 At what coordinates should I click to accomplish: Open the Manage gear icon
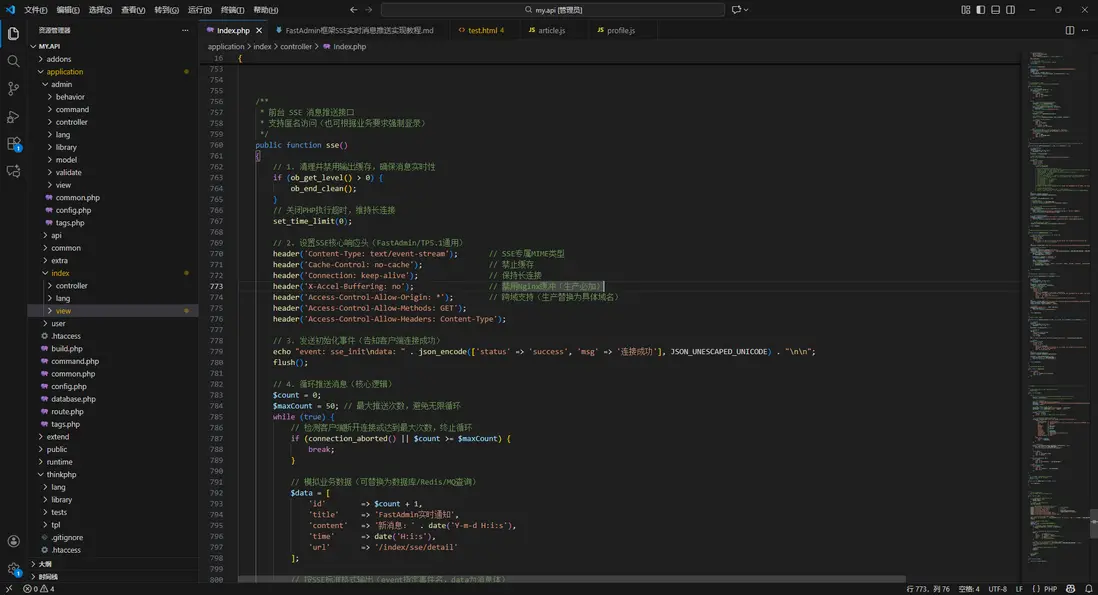(13, 569)
